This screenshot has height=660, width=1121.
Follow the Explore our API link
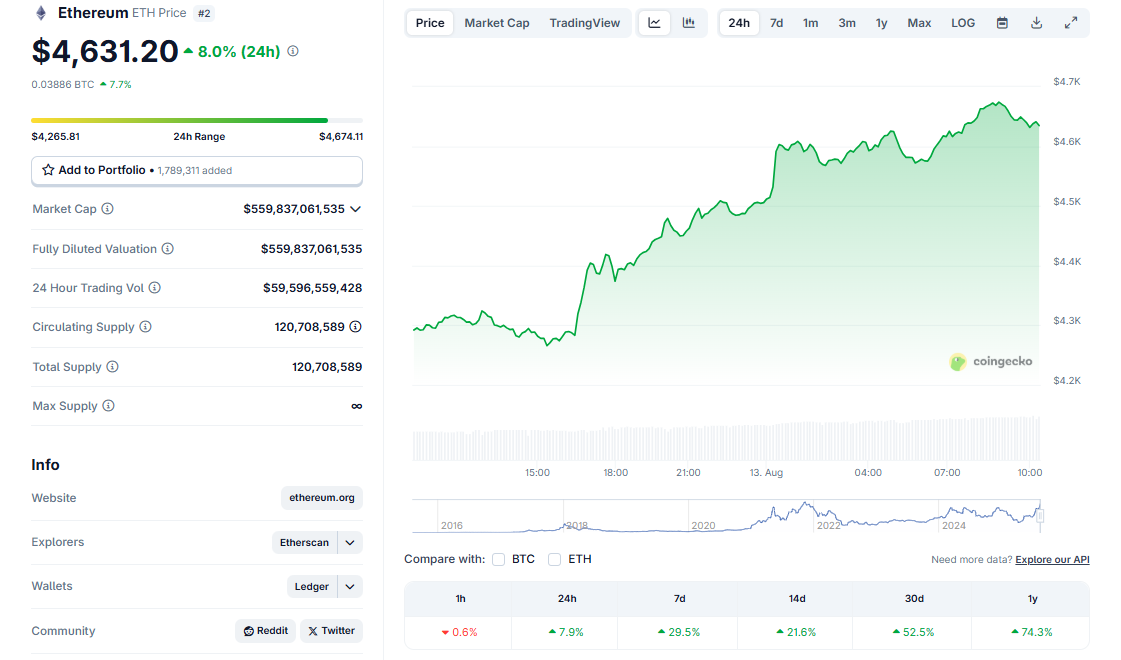1052,559
